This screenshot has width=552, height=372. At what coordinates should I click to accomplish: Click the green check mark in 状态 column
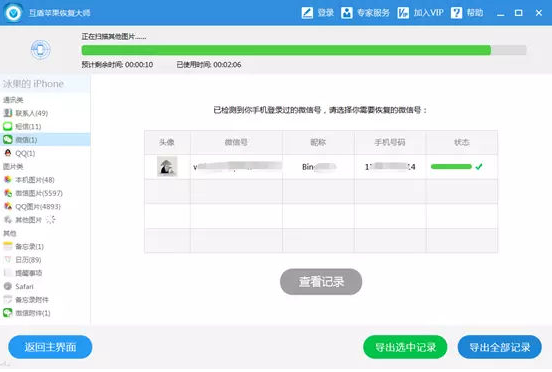click(479, 166)
